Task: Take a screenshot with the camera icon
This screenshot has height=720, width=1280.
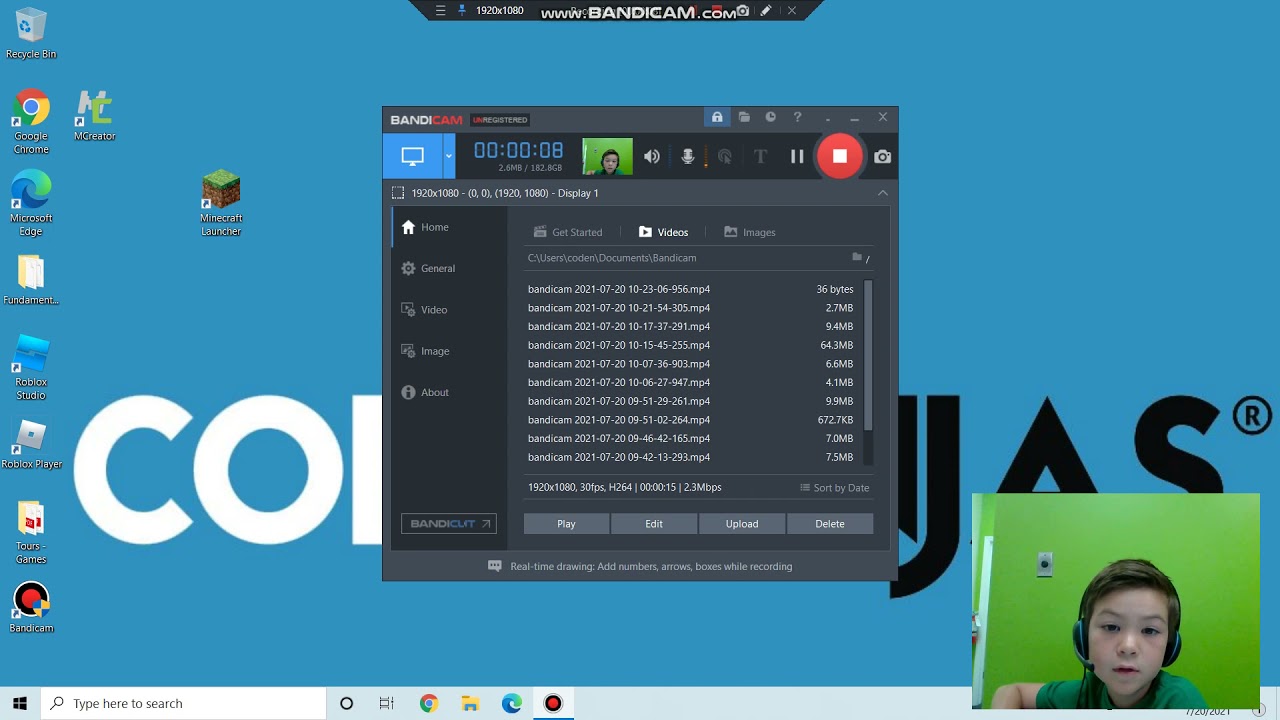Action: tap(882, 156)
